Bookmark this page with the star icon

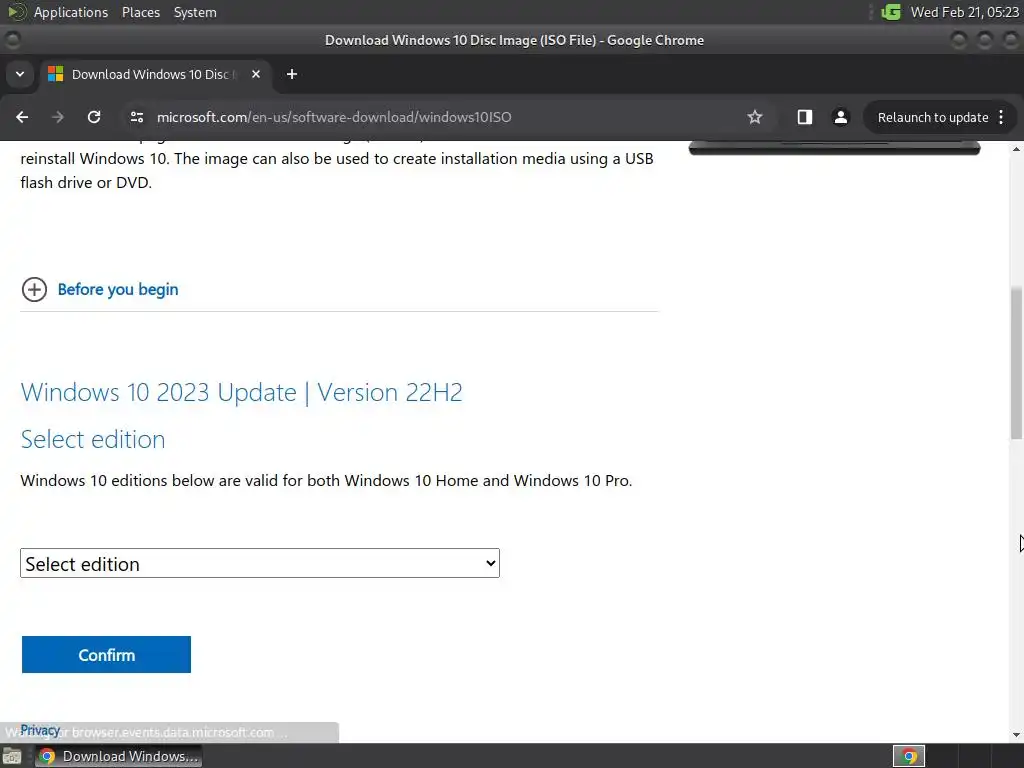pos(755,117)
